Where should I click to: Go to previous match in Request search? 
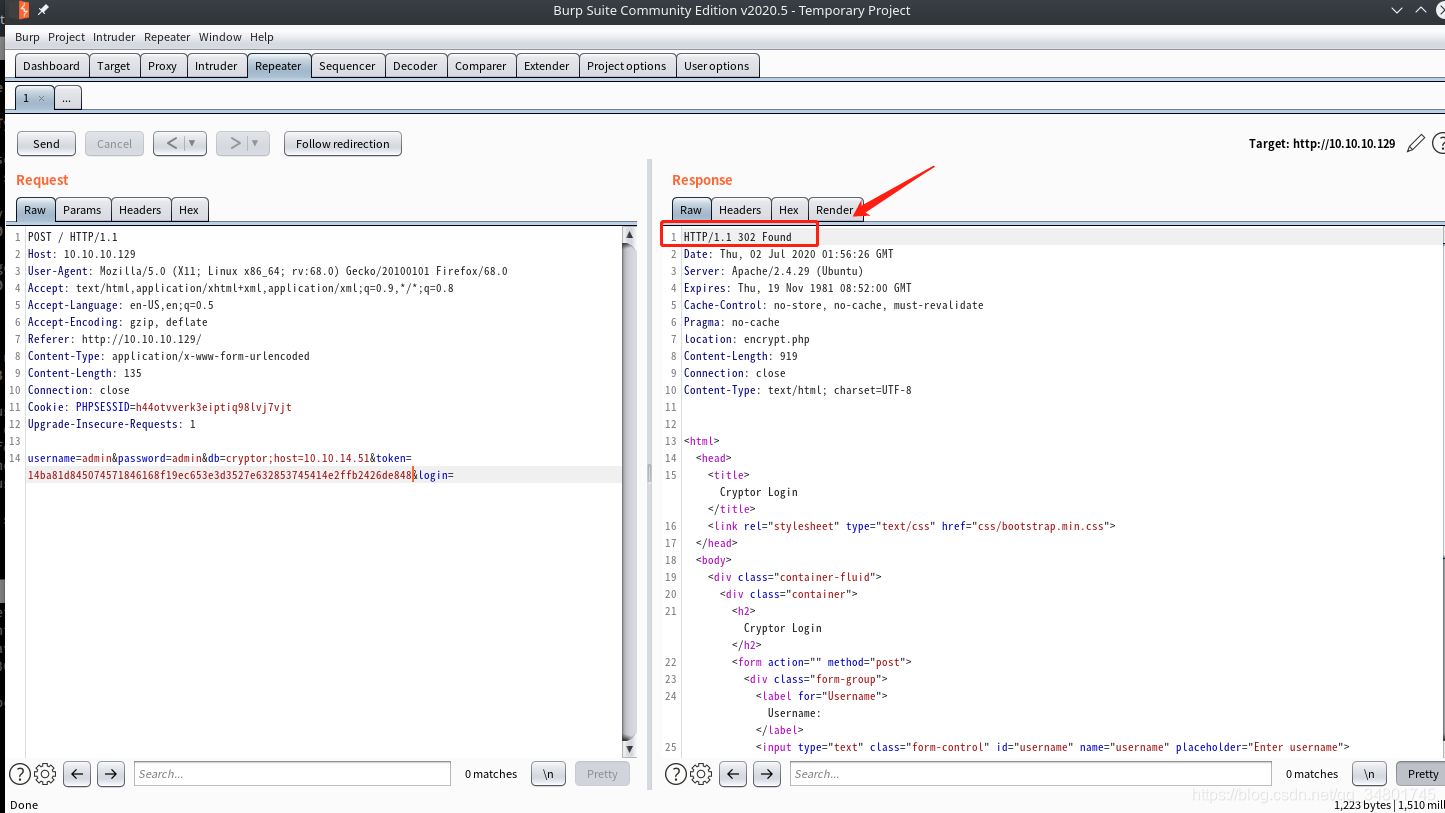78,774
